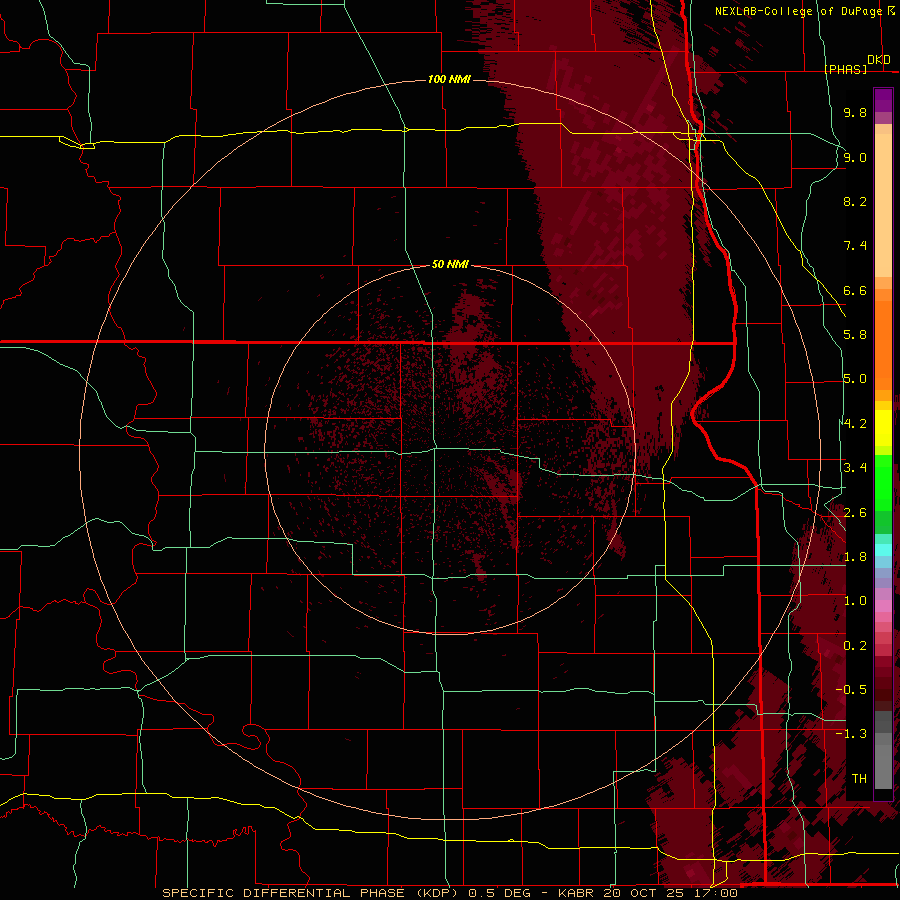Click the -1.3 legend value

pos(851,734)
